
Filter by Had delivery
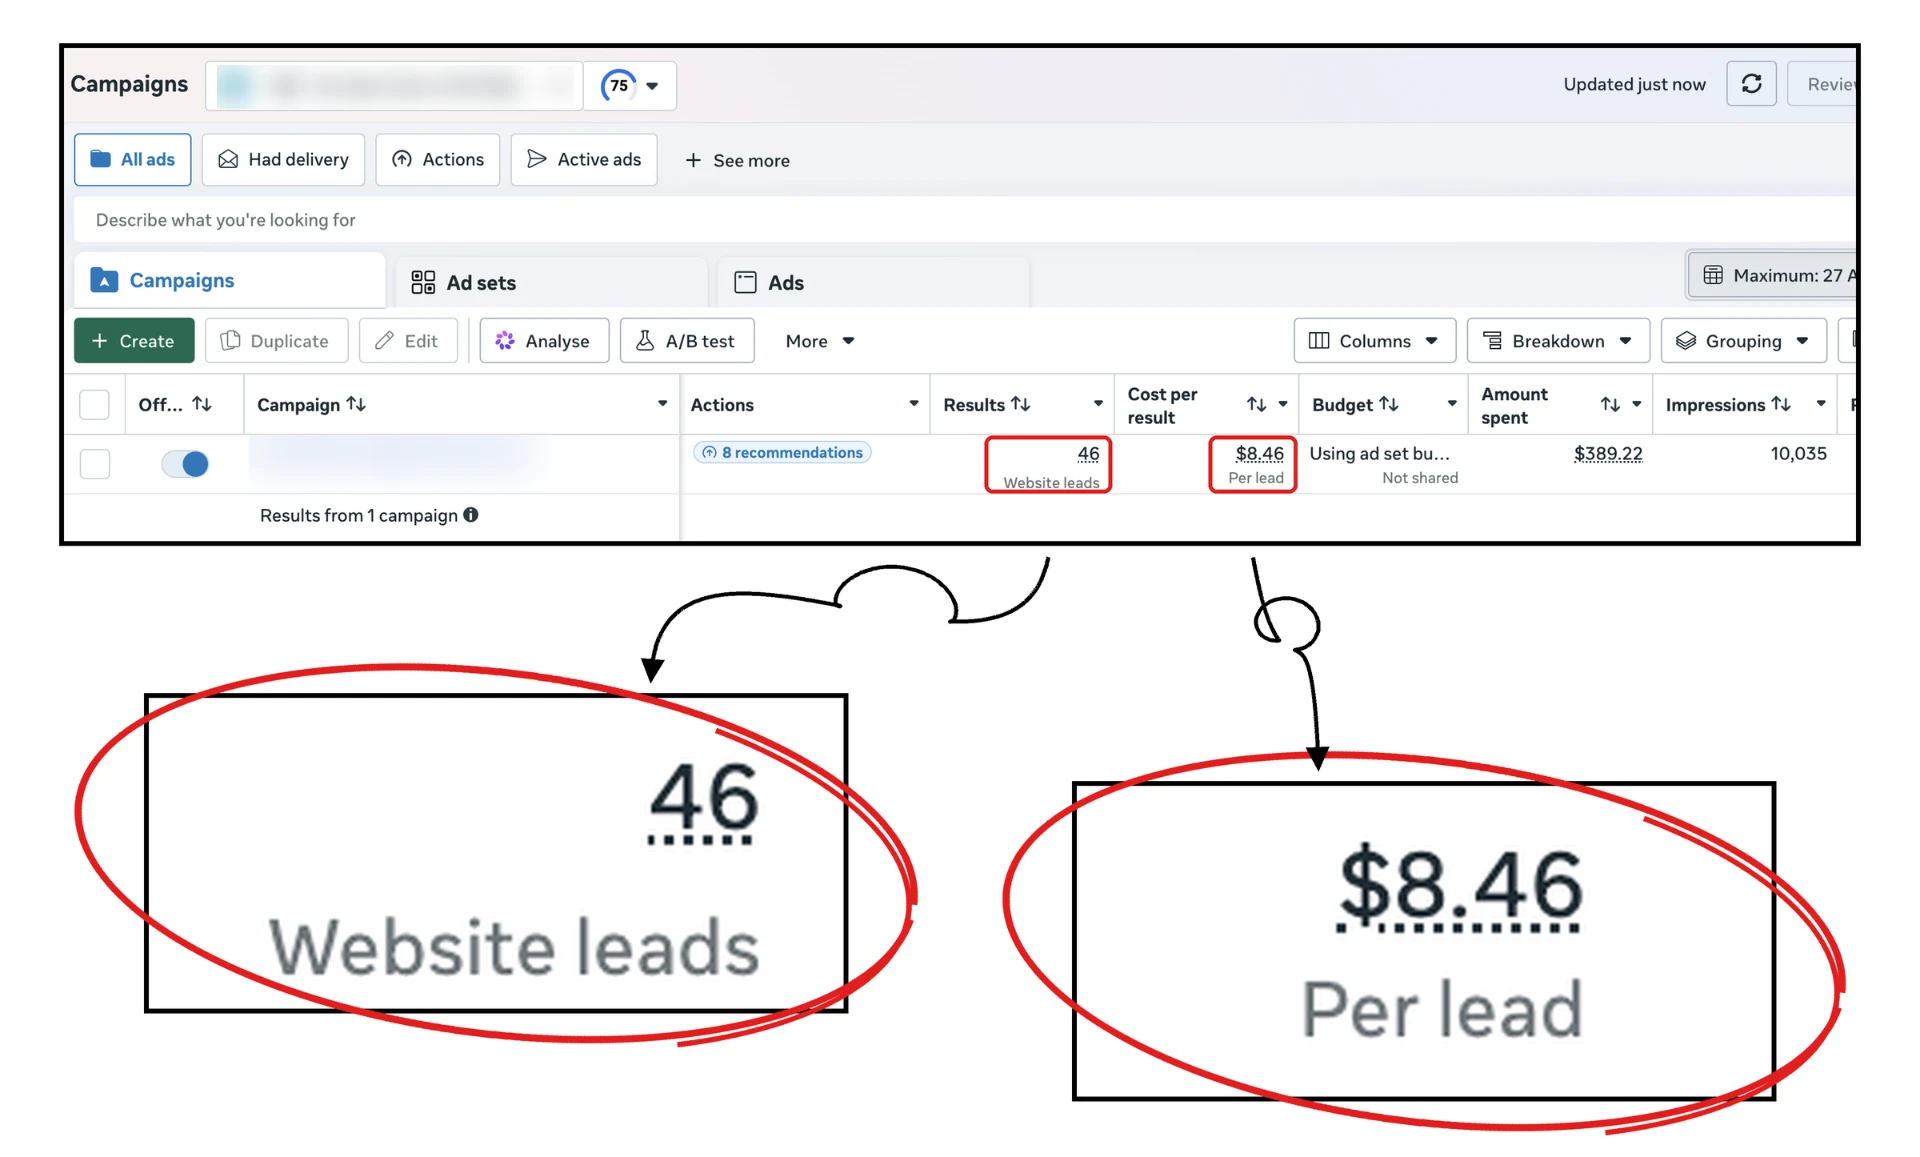(x=283, y=160)
